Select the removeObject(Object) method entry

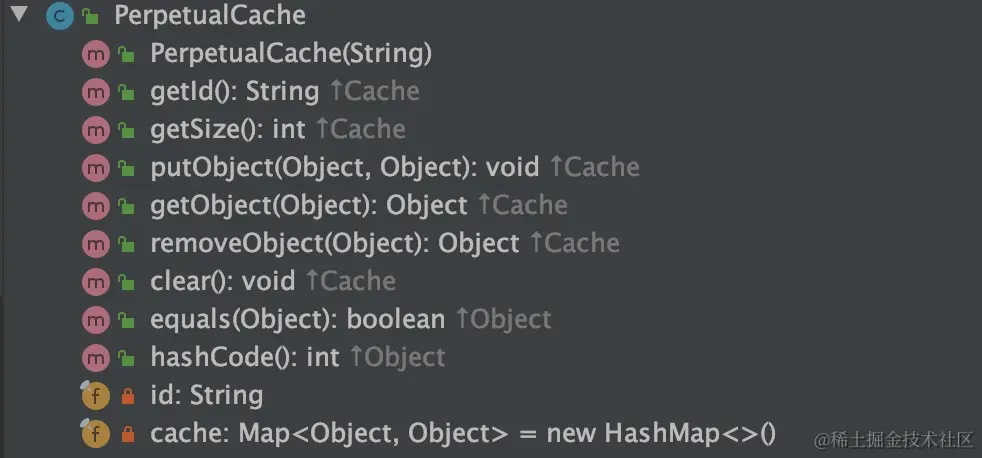tap(334, 244)
